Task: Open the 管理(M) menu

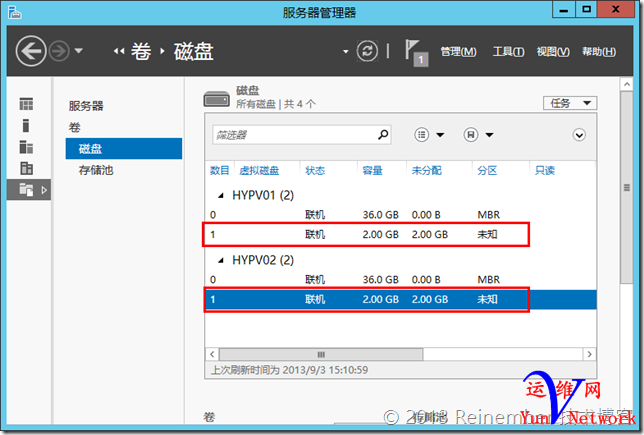Action: (458, 52)
